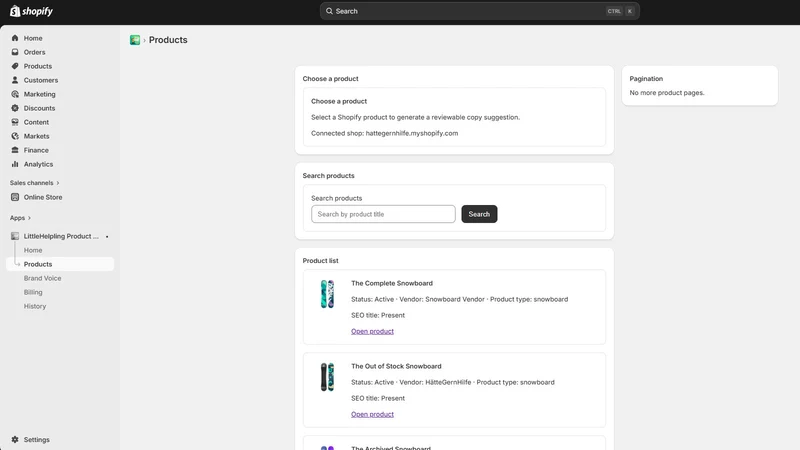Click The Out of Stock Snowboard title
Viewport: 800px width, 450px height.
coord(396,366)
